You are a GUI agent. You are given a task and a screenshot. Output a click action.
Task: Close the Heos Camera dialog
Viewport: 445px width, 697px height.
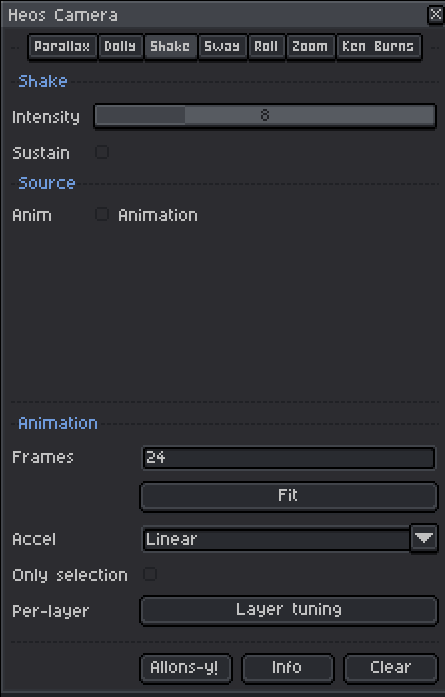pos(435,15)
